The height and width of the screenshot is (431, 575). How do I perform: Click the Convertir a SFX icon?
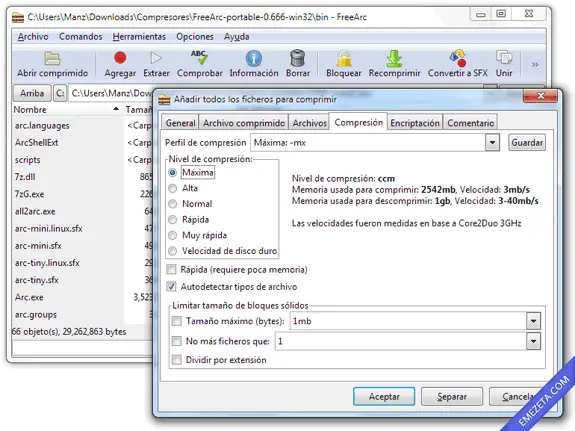coord(458,58)
